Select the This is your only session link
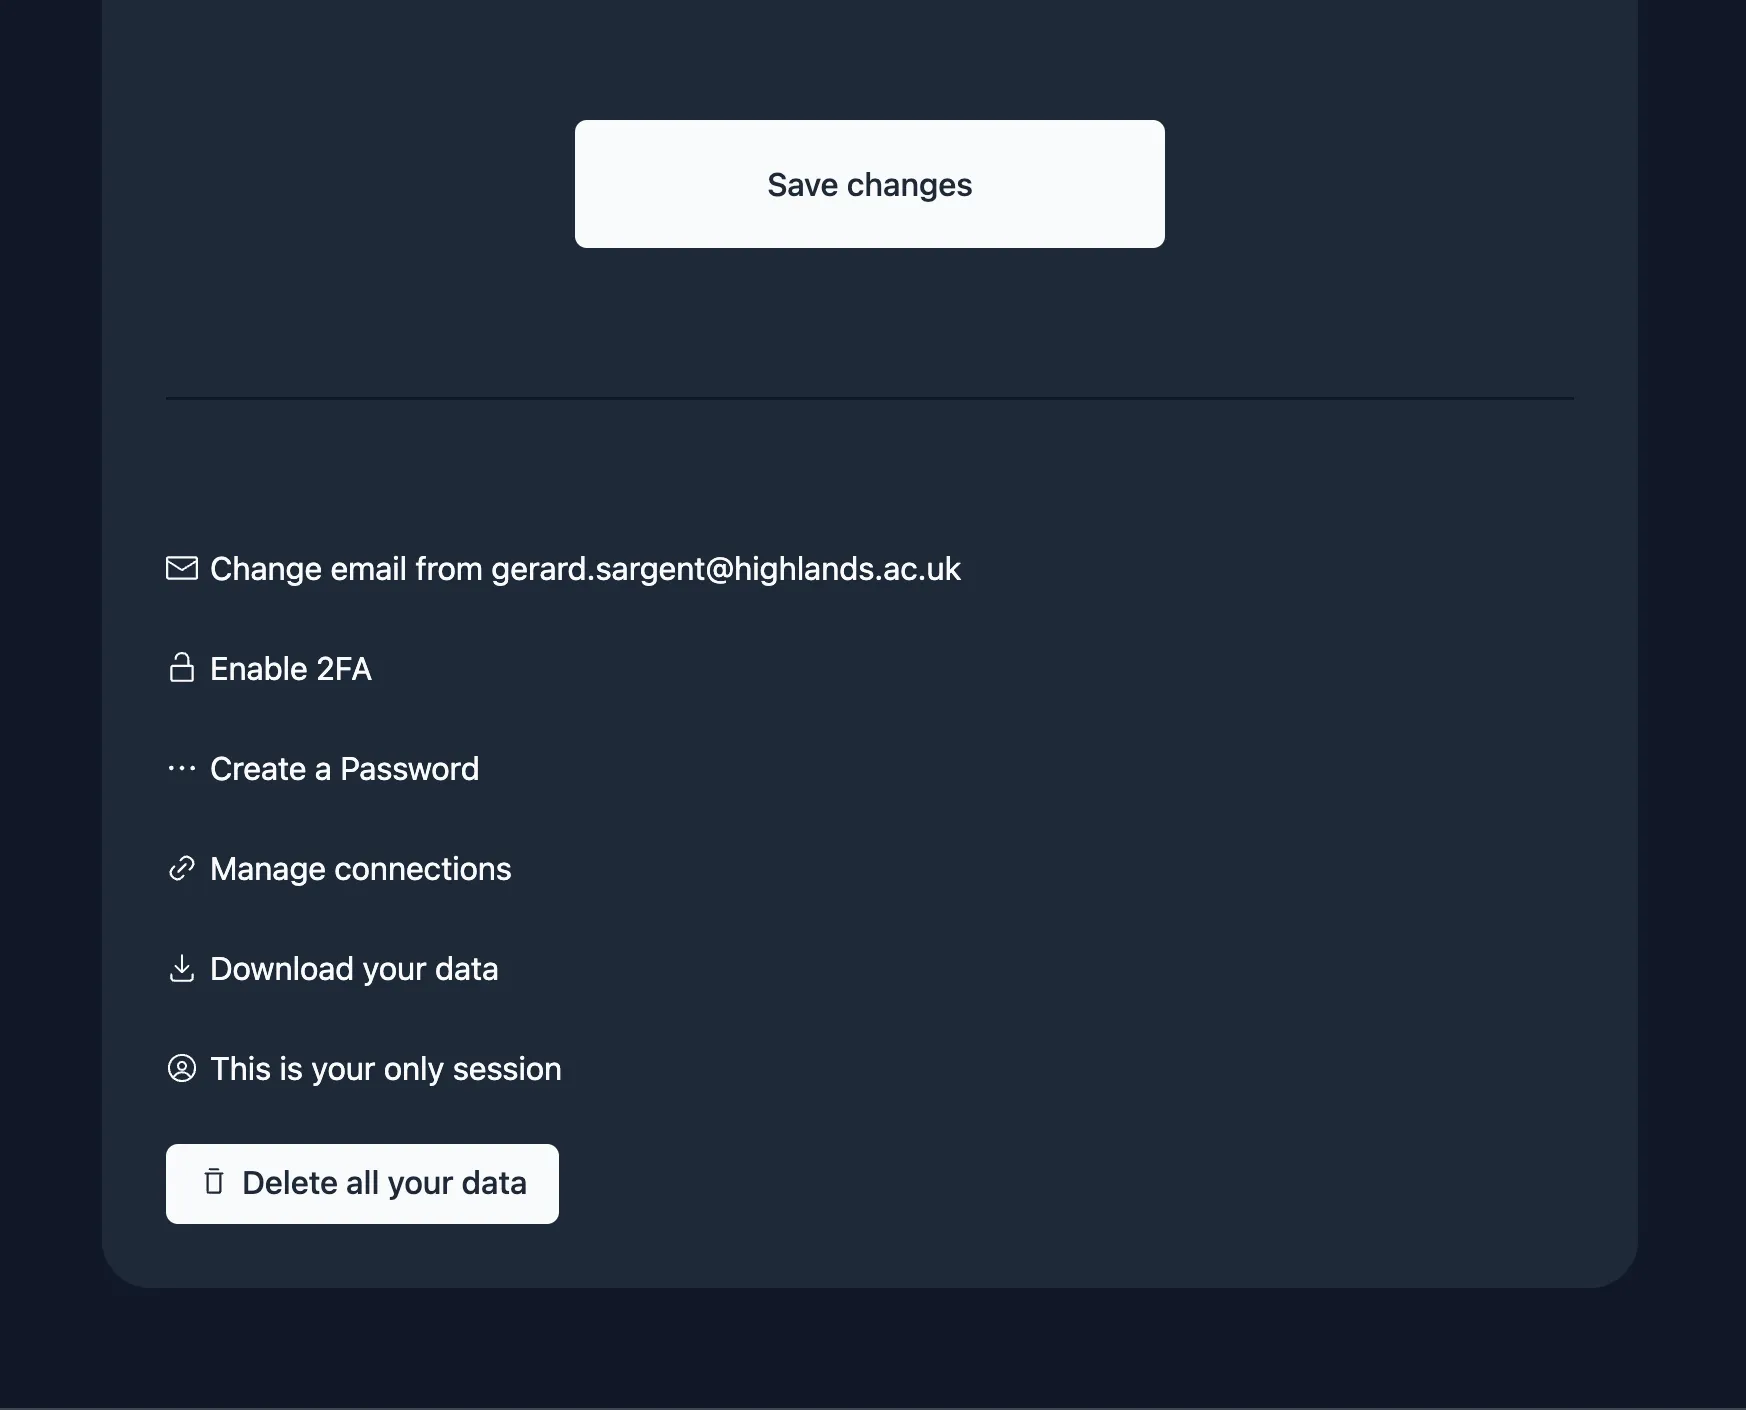Image resolution: width=1746 pixels, height=1410 pixels. (x=364, y=1069)
